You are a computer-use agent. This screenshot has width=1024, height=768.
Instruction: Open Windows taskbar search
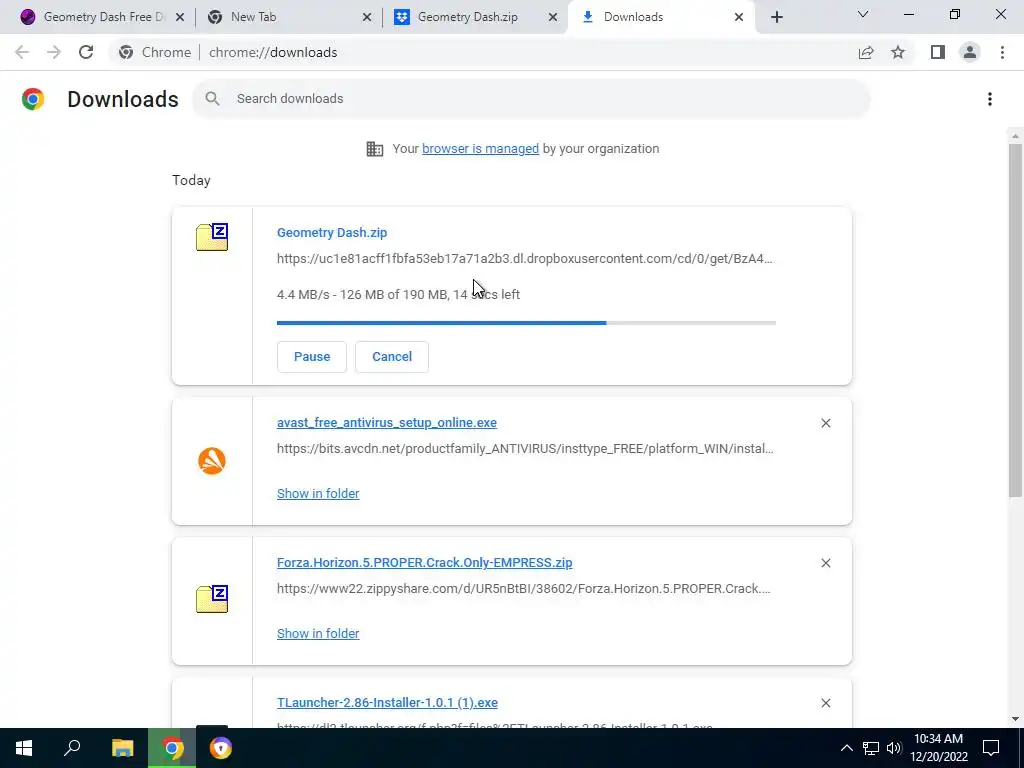click(x=72, y=748)
